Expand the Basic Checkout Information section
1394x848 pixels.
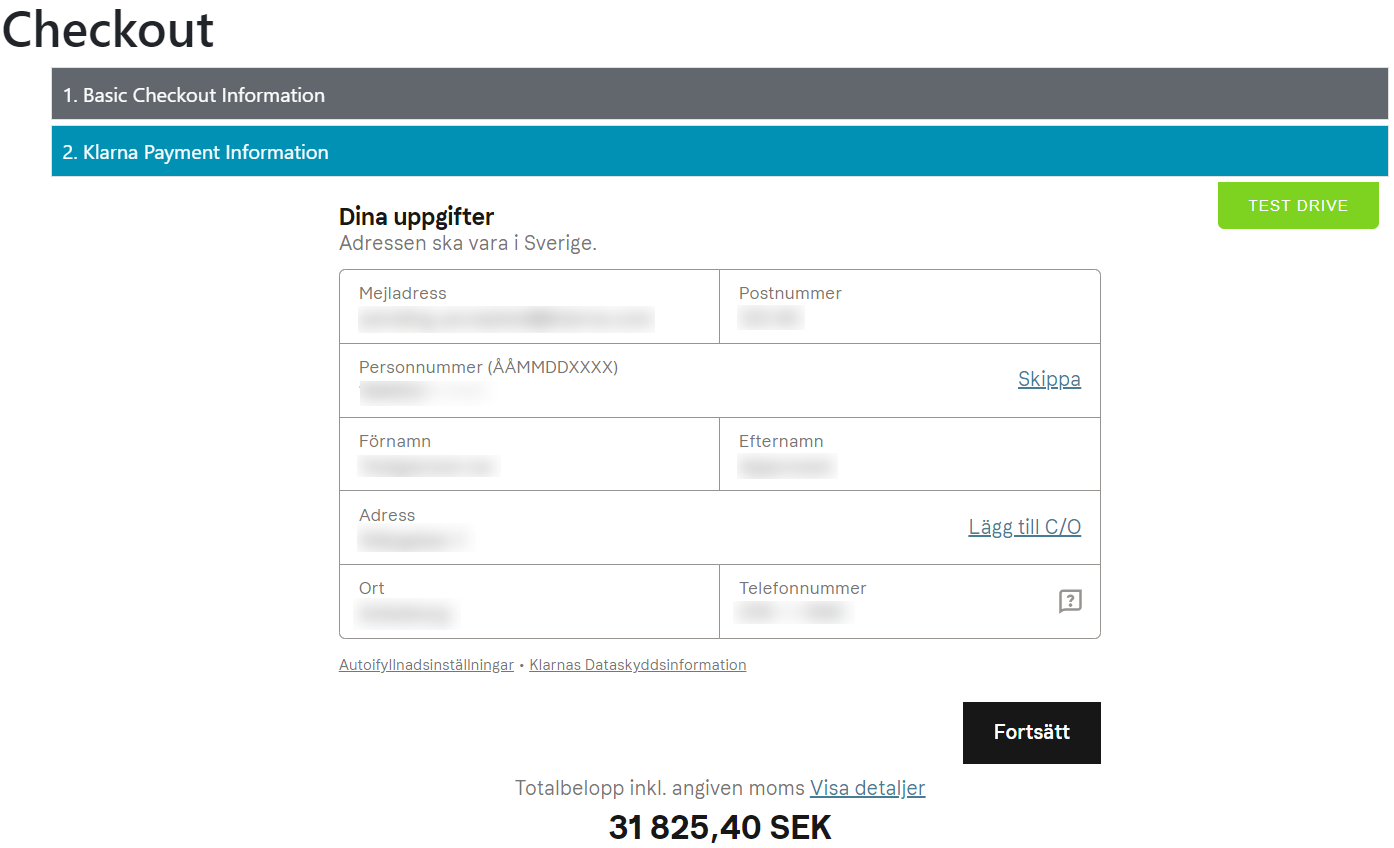pos(720,94)
